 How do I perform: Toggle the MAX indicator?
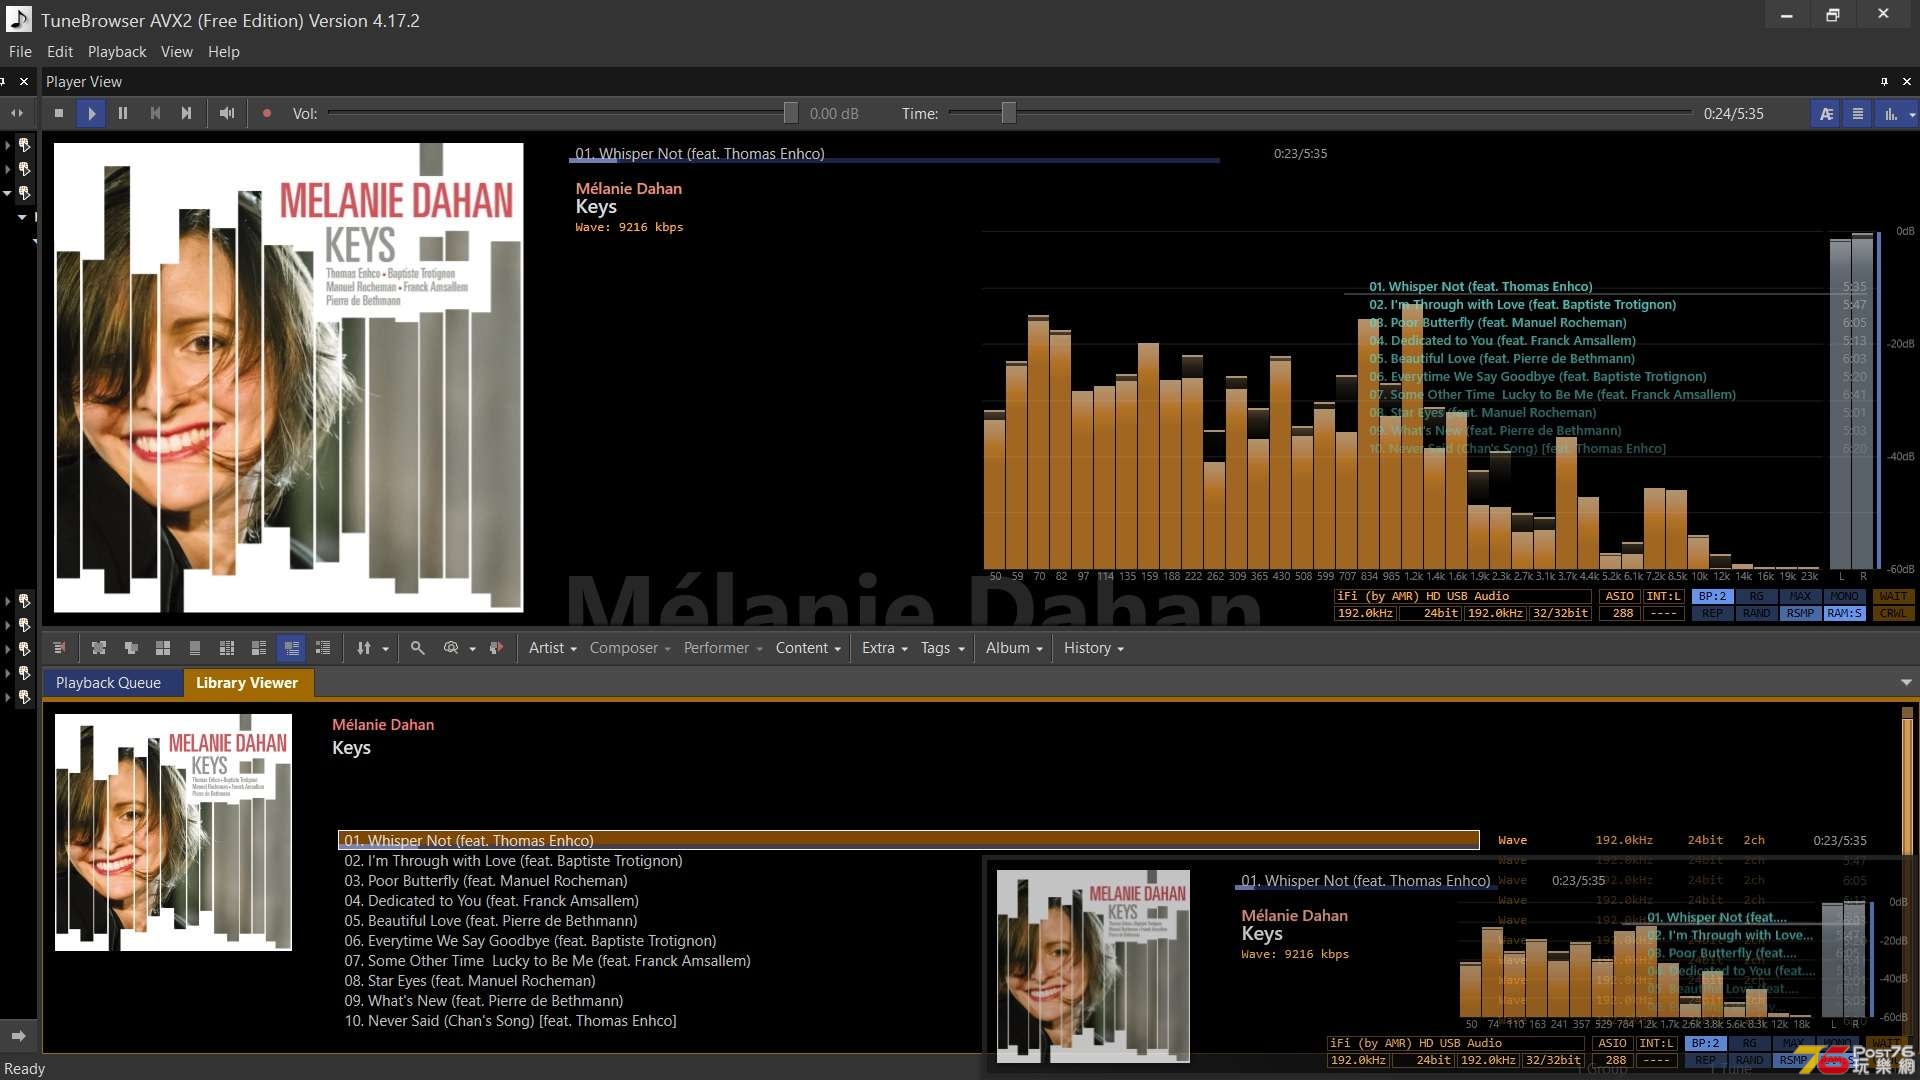(x=1800, y=597)
